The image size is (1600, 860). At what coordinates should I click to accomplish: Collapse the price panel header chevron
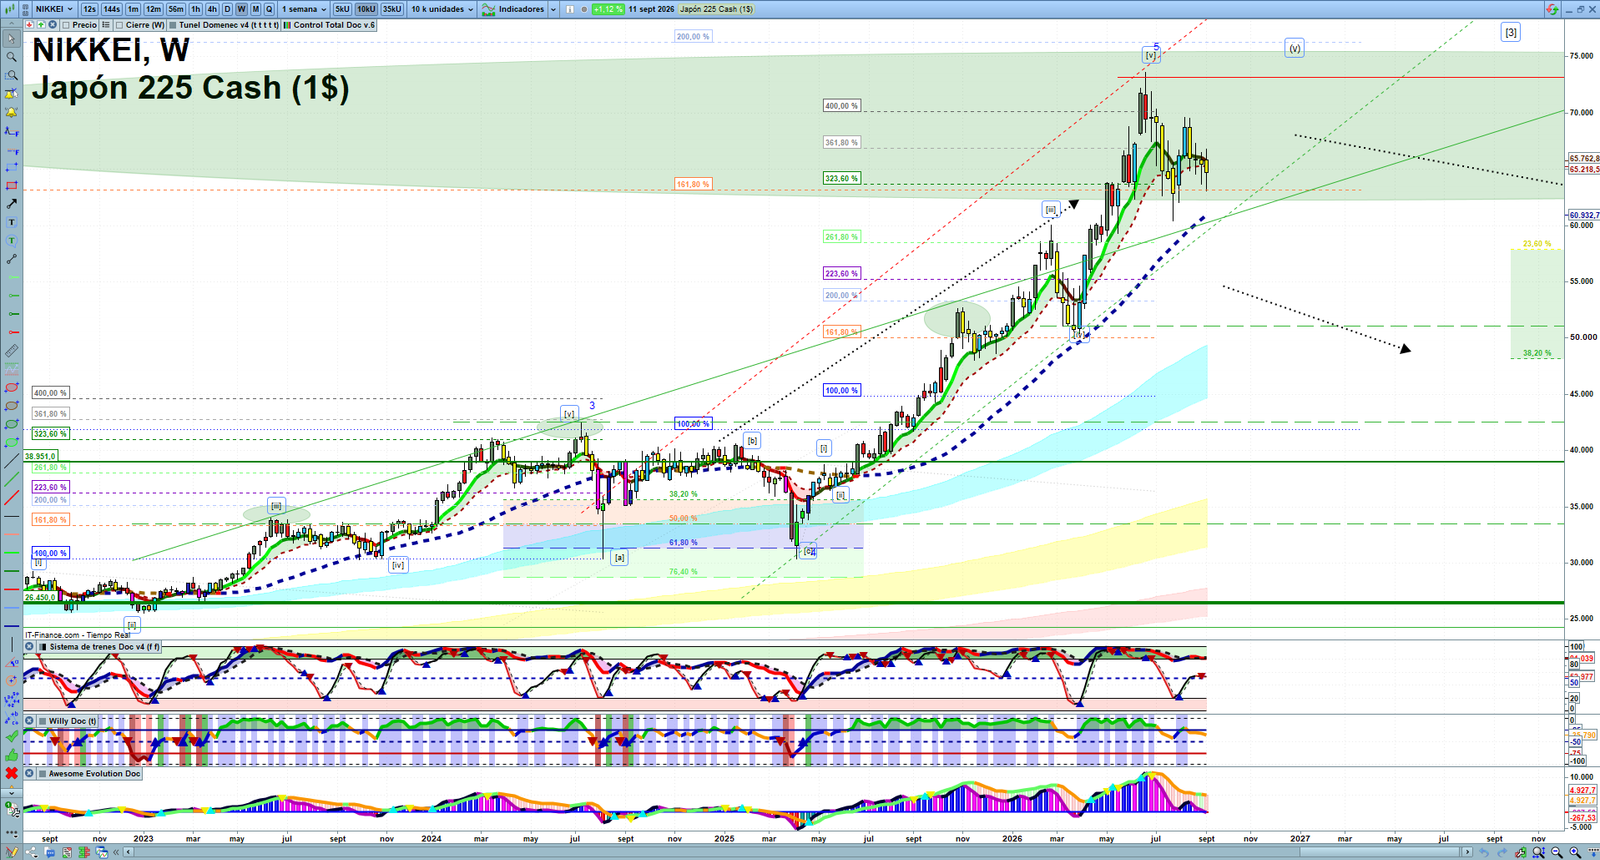coord(11,25)
